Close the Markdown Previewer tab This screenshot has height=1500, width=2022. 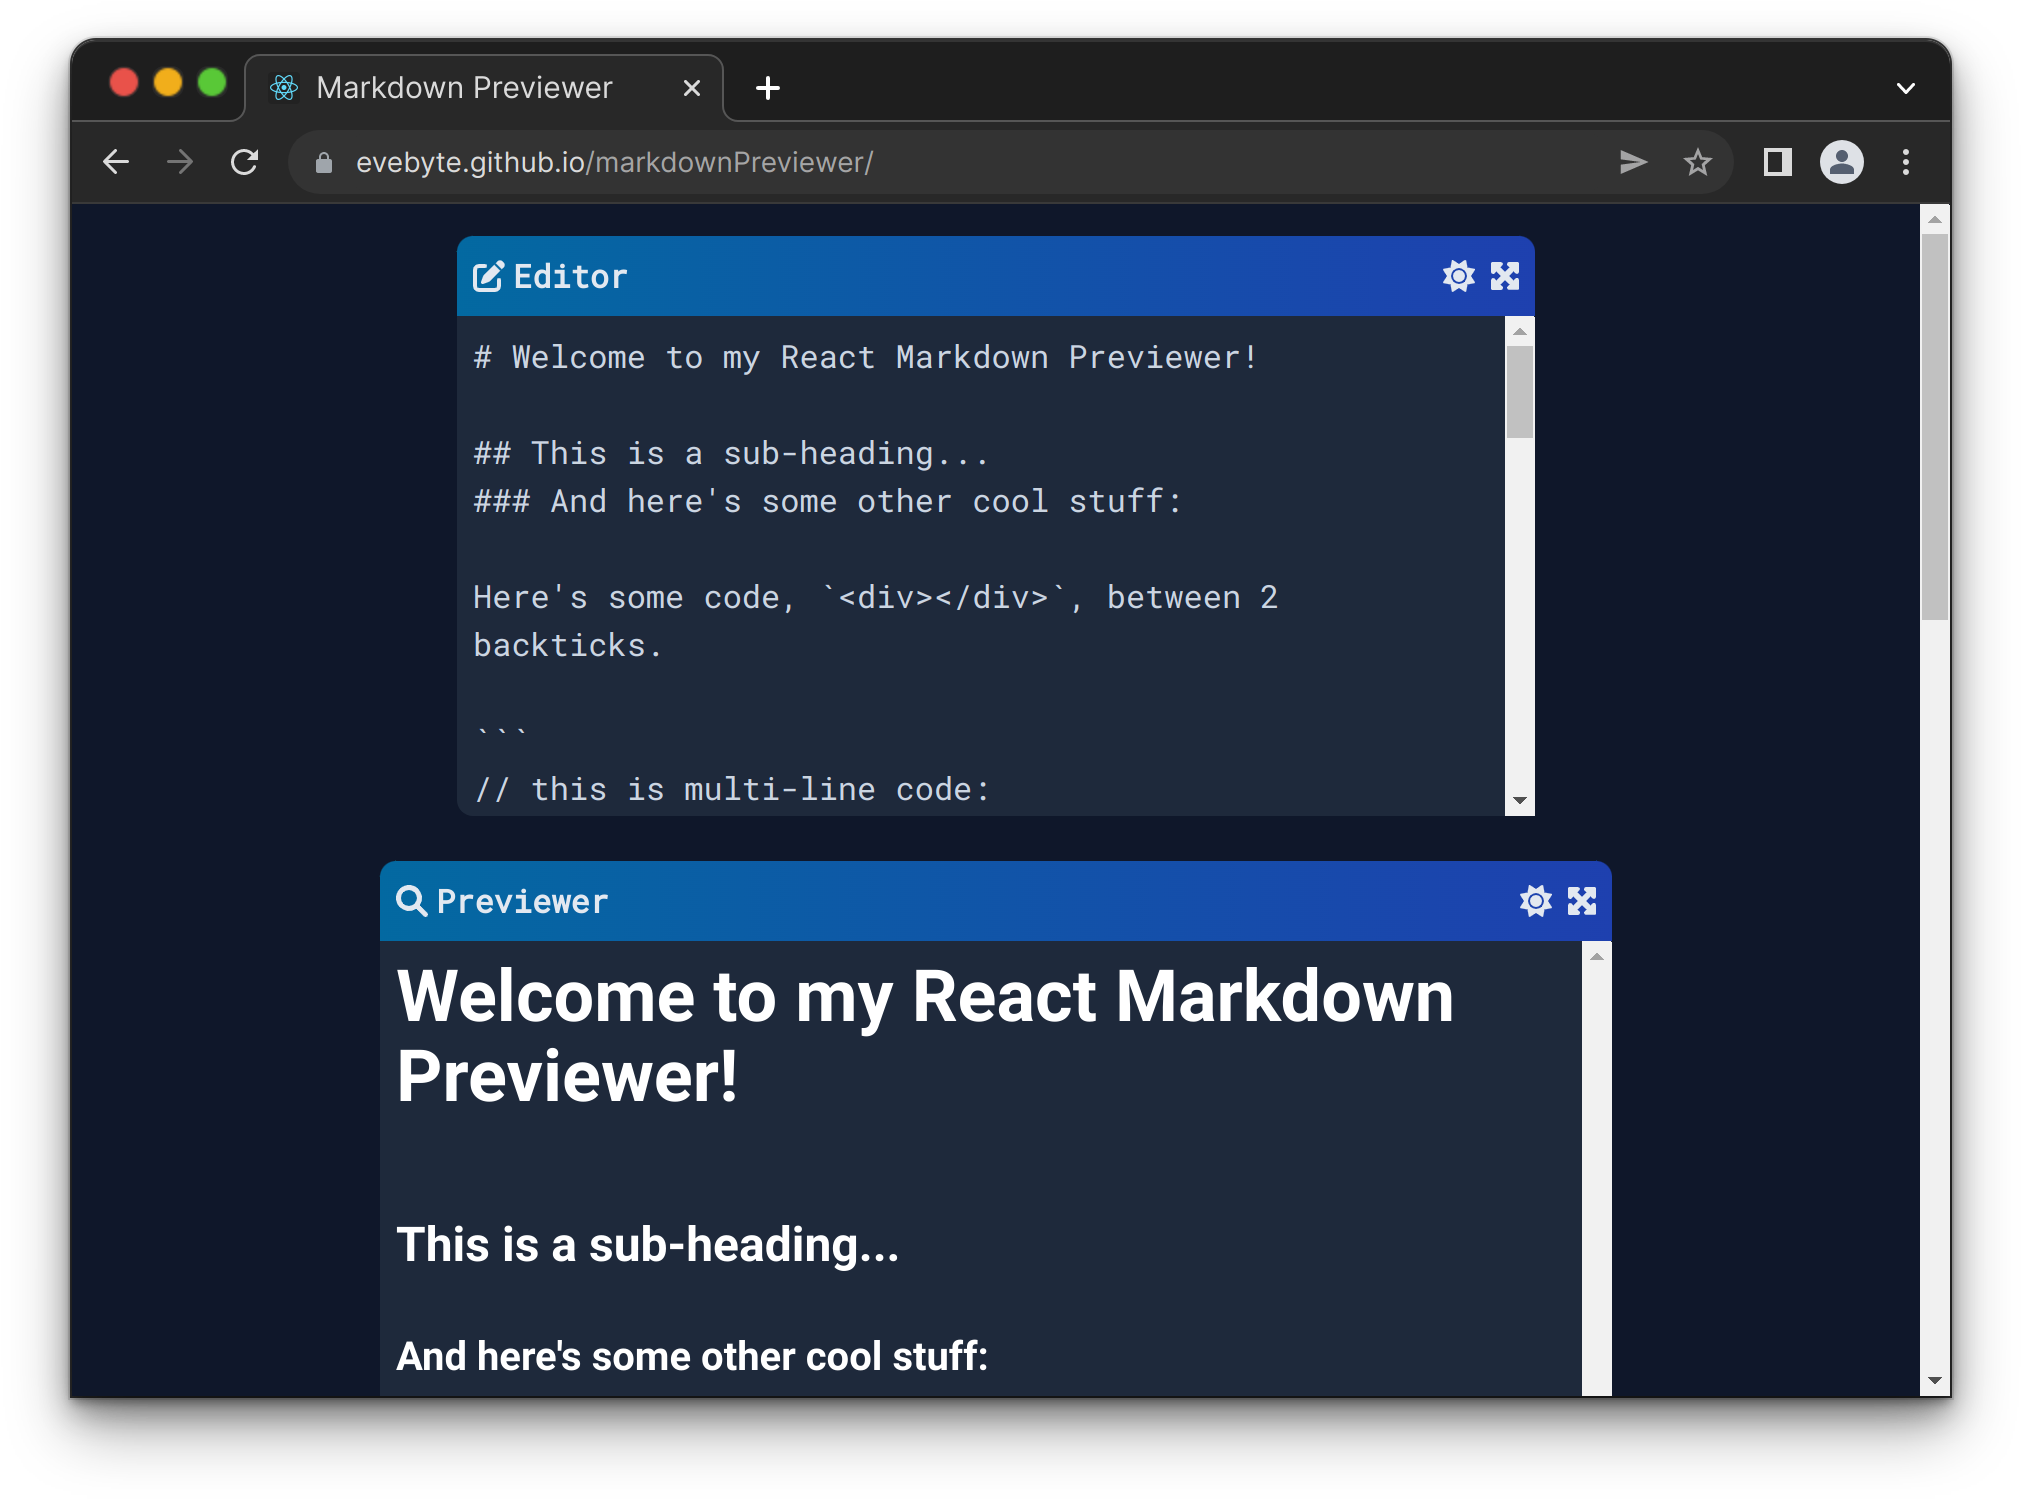point(692,88)
